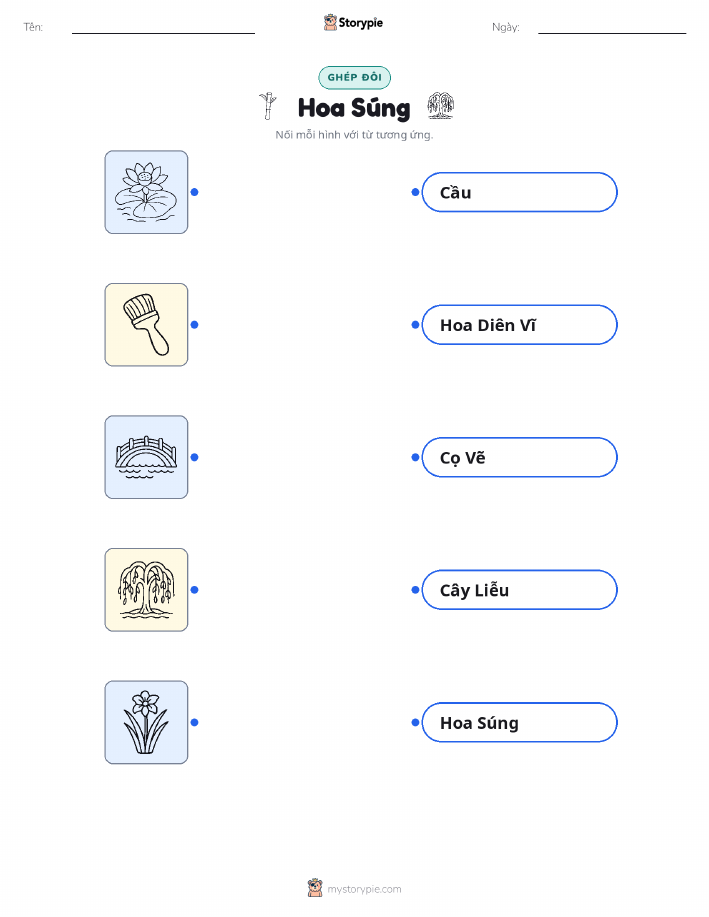
Task: Click the bamboo icon beside the title
Action: [x=268, y=106]
